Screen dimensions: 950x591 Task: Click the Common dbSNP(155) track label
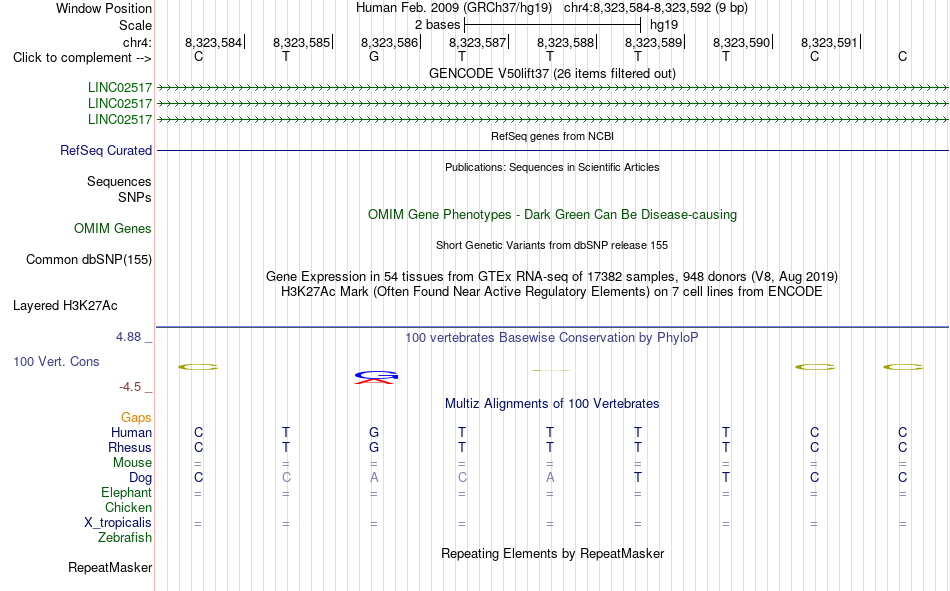click(x=88, y=259)
